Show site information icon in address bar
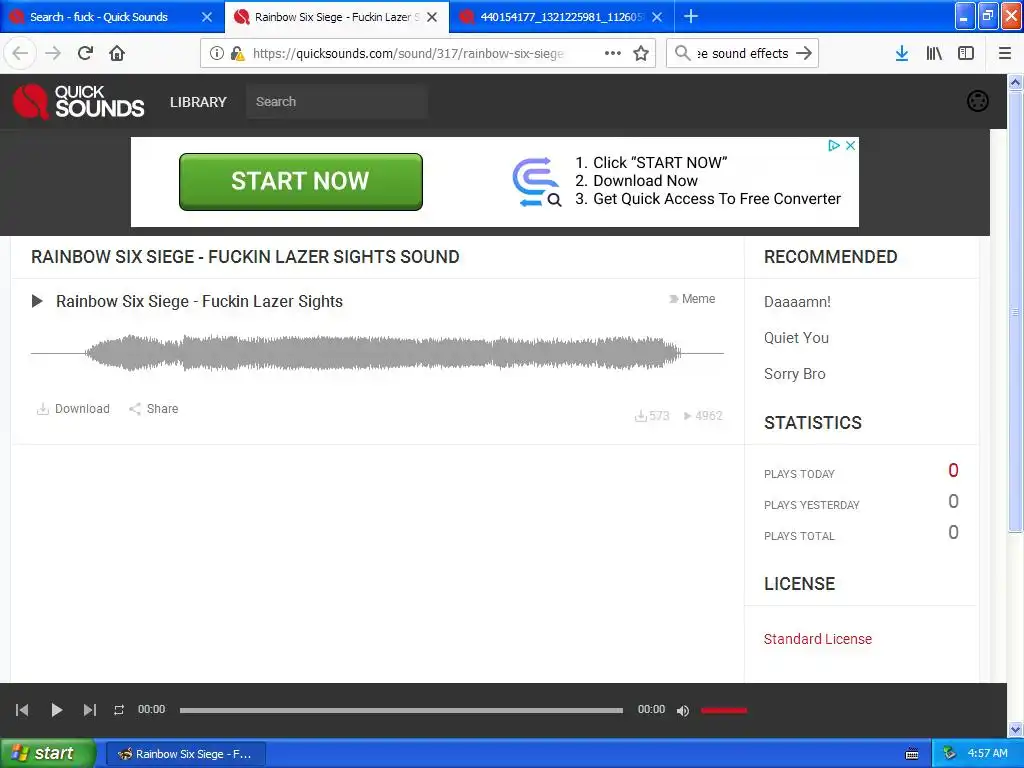1024x768 pixels. tap(217, 54)
